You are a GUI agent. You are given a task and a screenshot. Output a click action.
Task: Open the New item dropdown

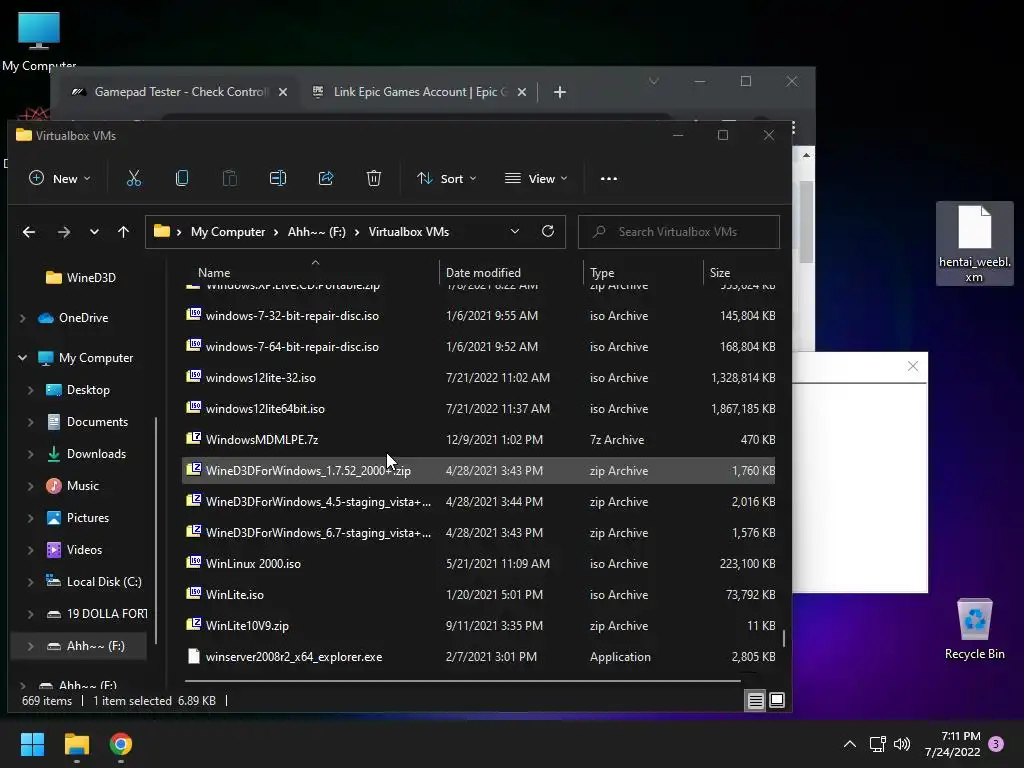(x=59, y=178)
